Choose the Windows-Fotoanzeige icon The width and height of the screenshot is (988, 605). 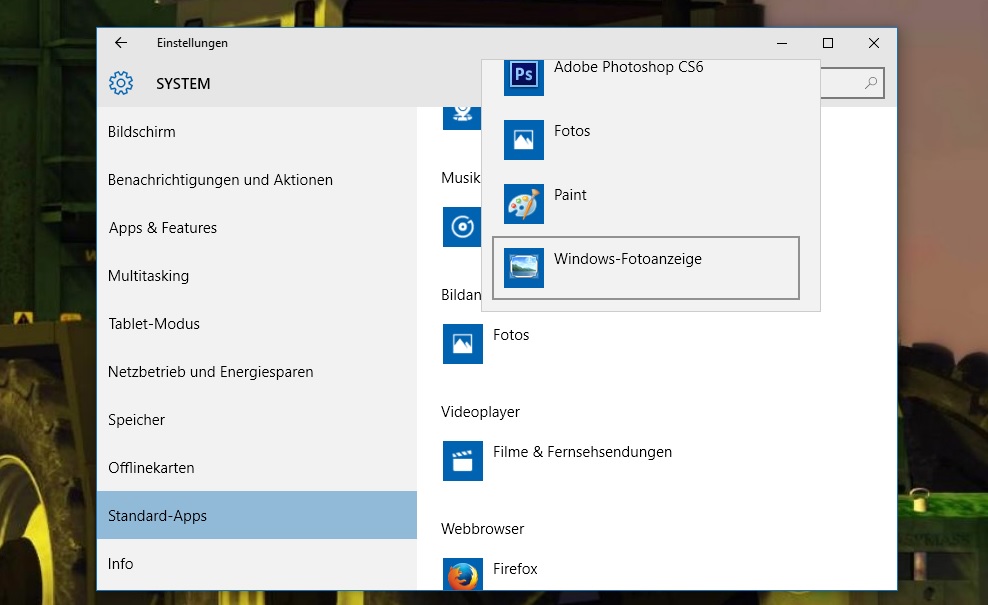523,268
